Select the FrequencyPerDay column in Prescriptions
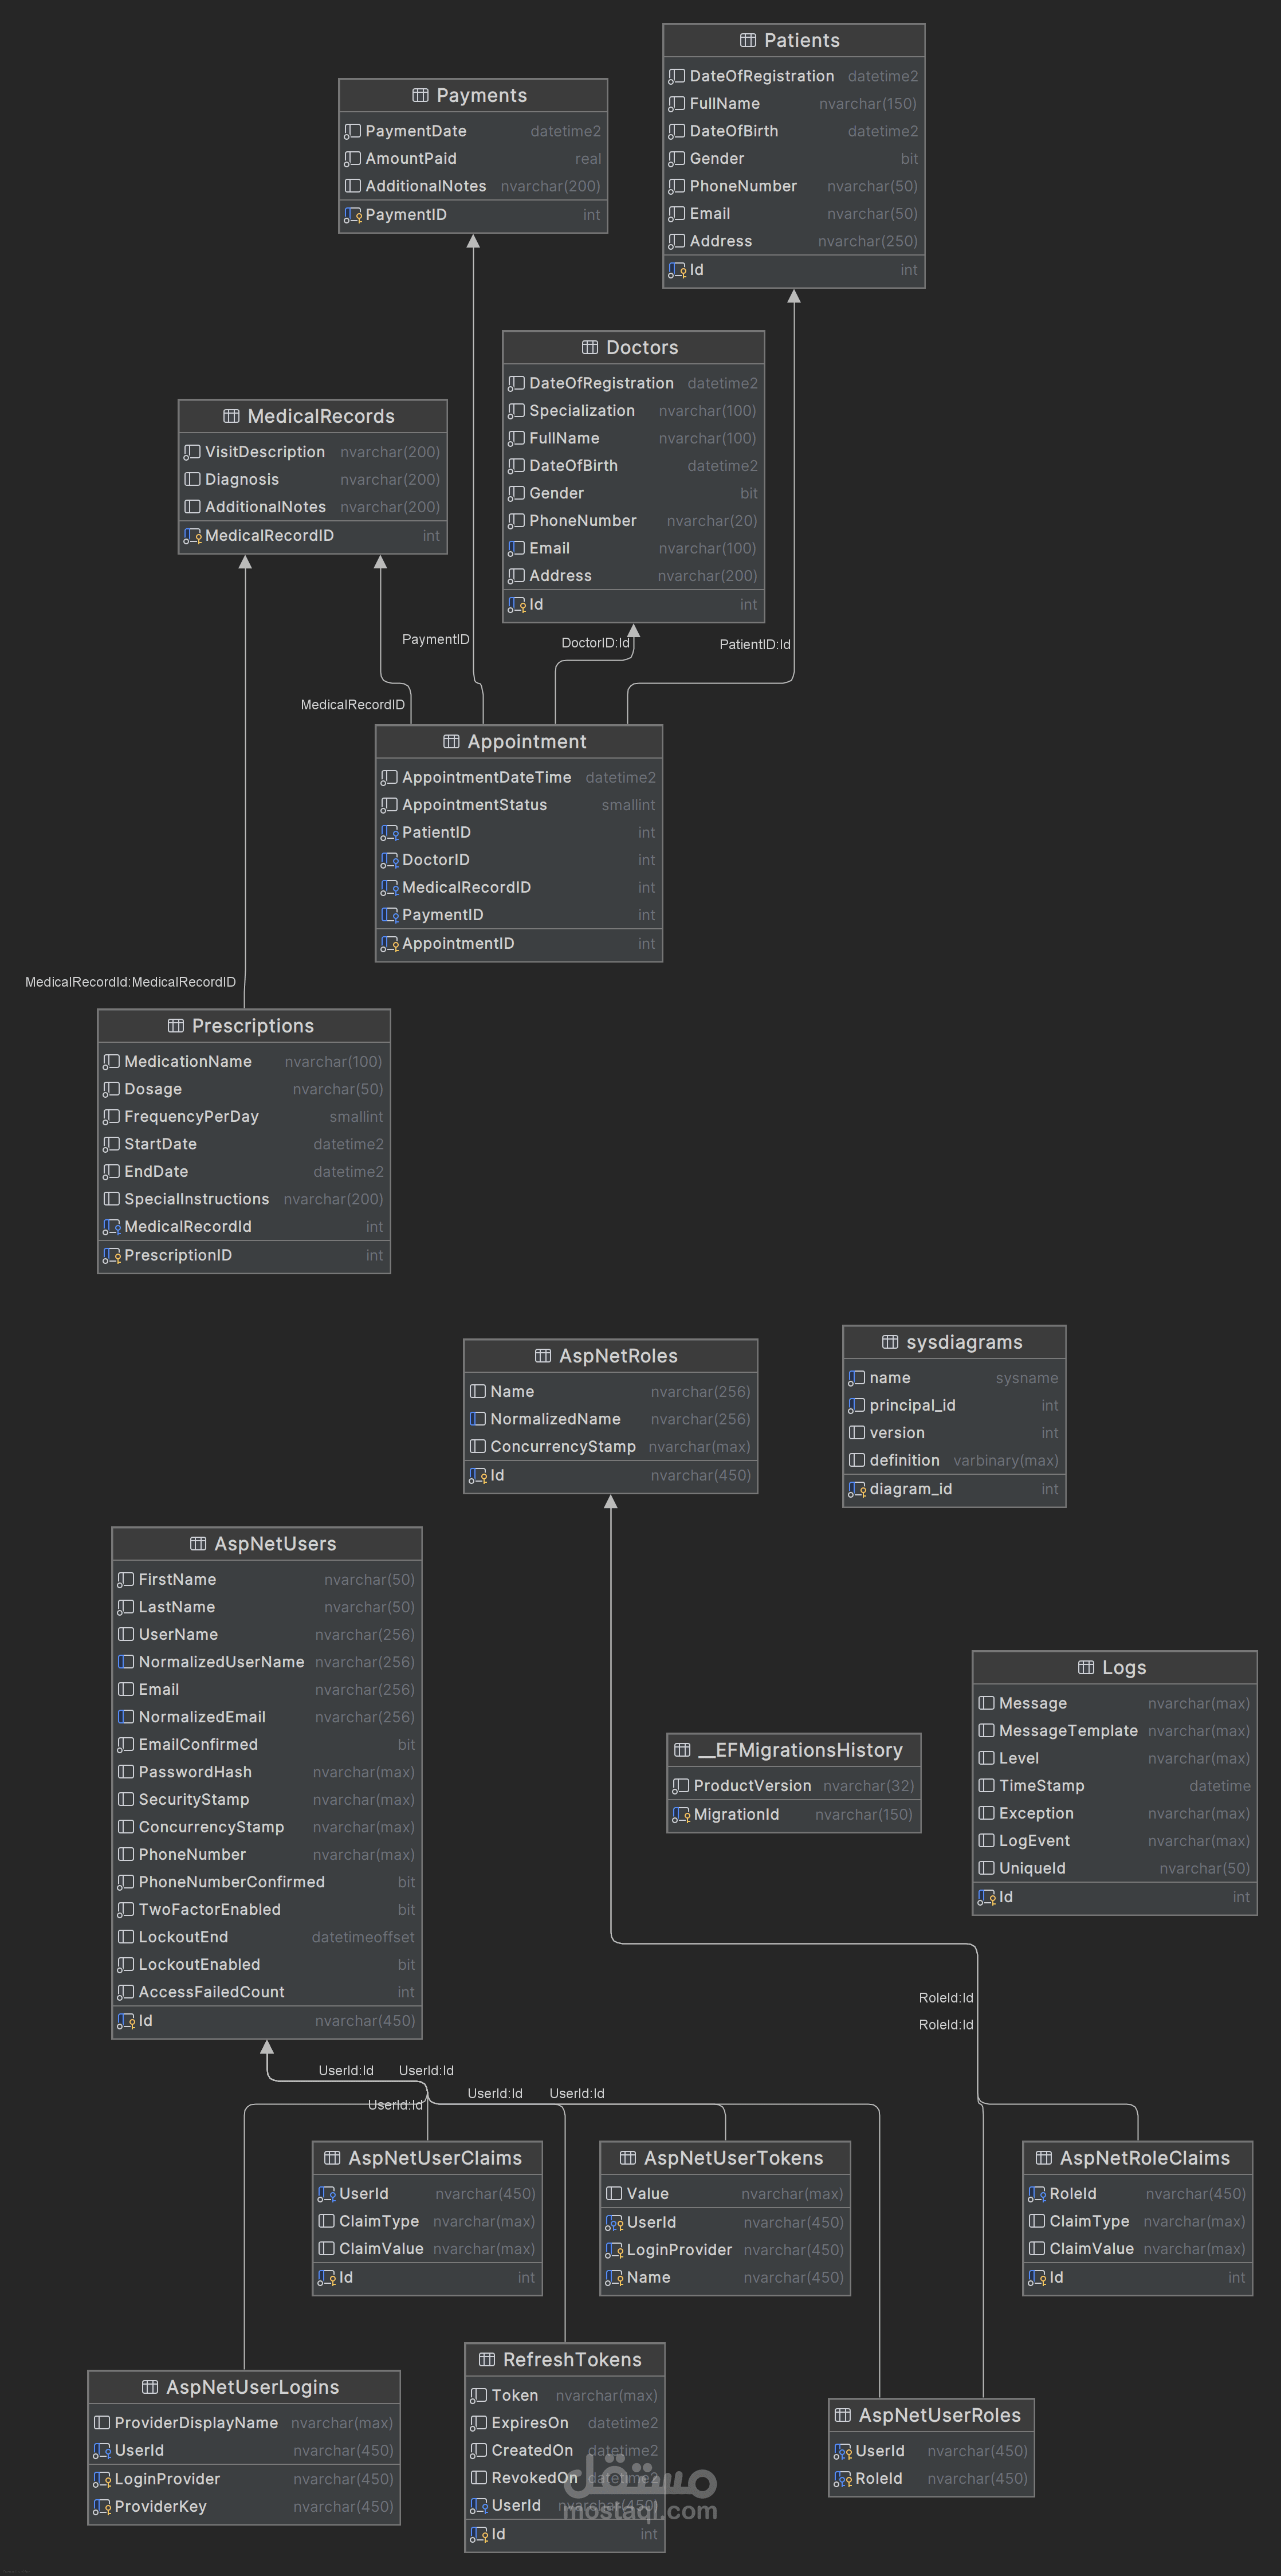1281x2576 pixels. click(191, 1117)
